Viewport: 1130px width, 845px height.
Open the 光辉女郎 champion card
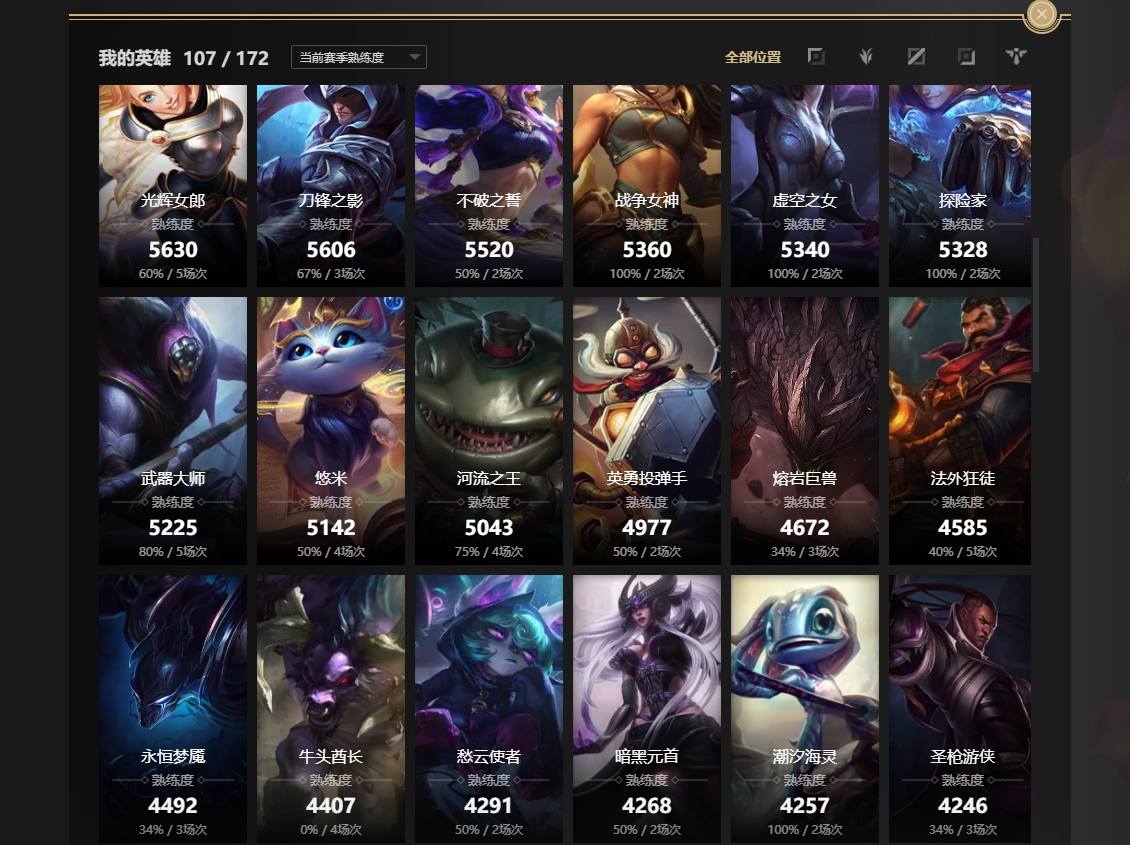pyautogui.click(x=173, y=186)
